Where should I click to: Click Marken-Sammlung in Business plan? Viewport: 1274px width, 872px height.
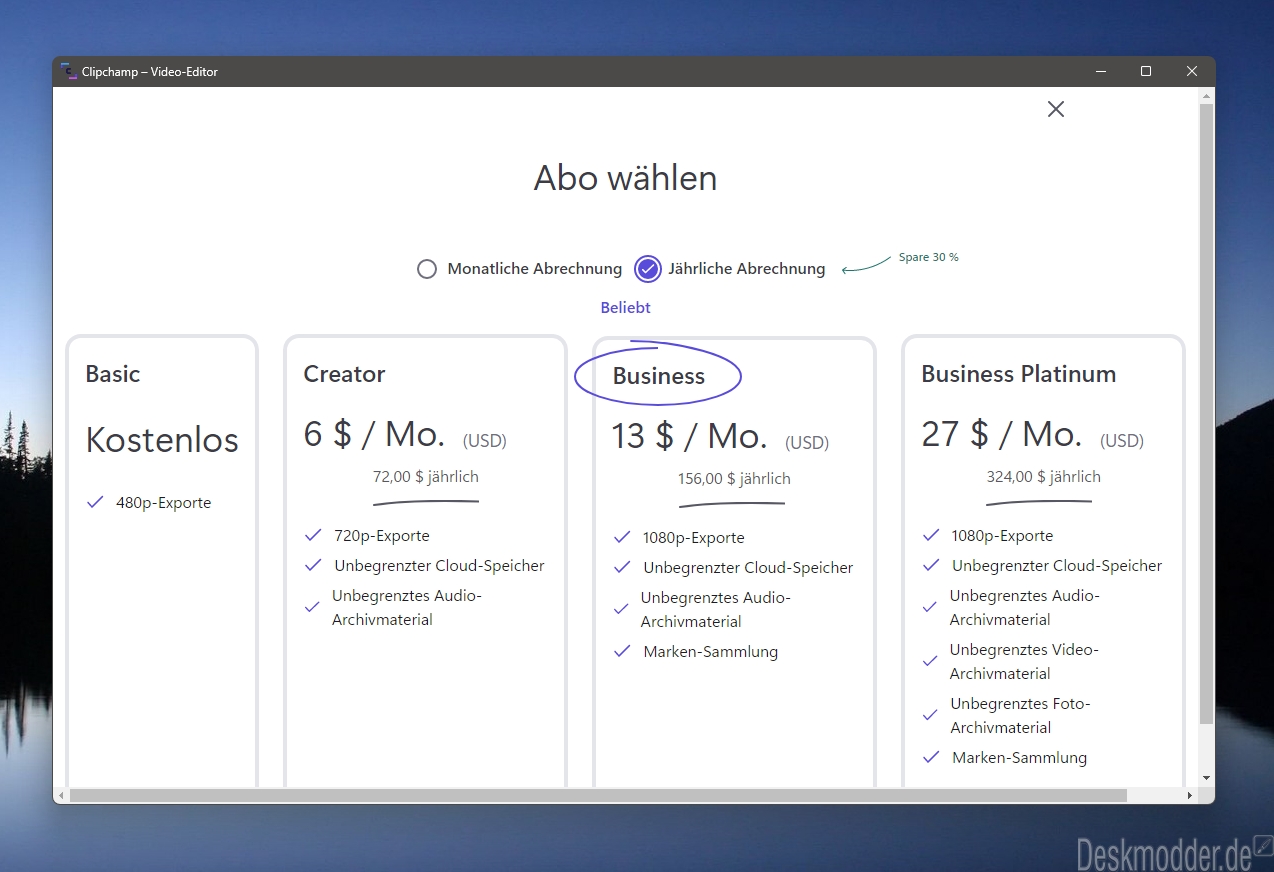pyautogui.click(x=711, y=652)
